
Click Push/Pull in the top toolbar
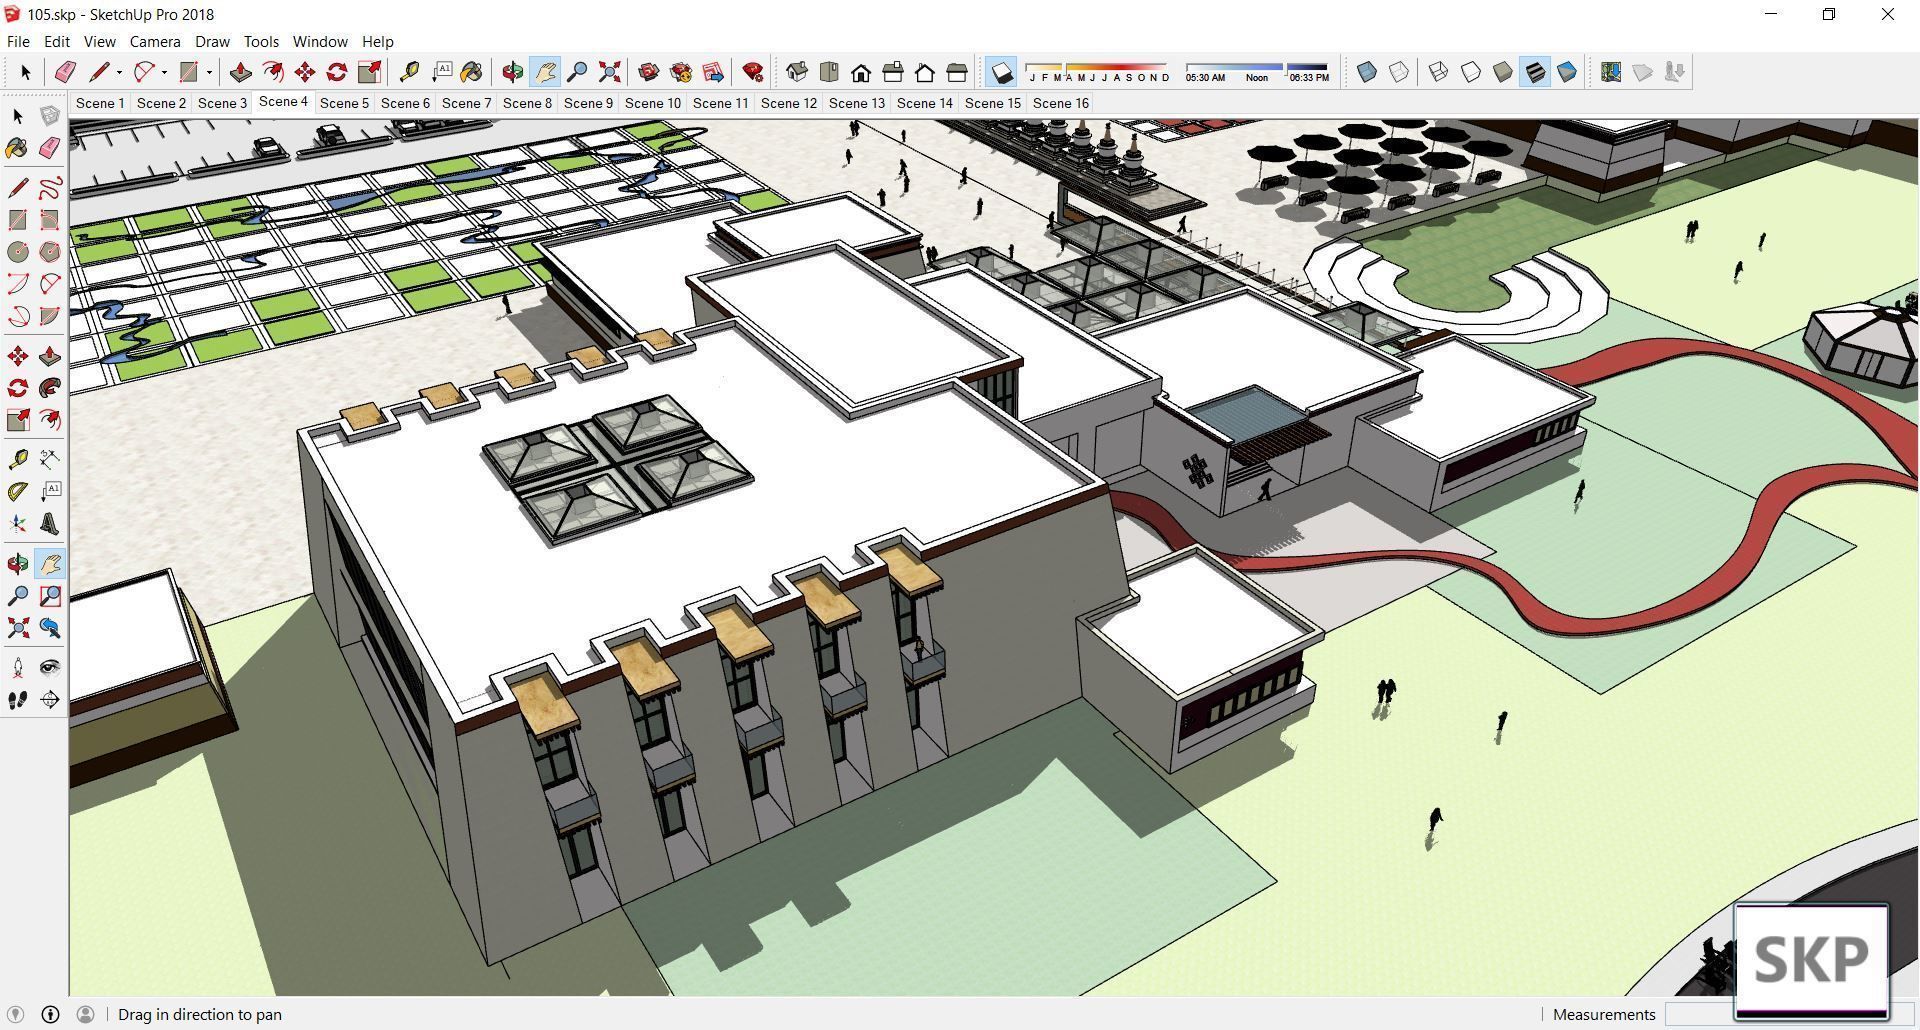(x=240, y=72)
